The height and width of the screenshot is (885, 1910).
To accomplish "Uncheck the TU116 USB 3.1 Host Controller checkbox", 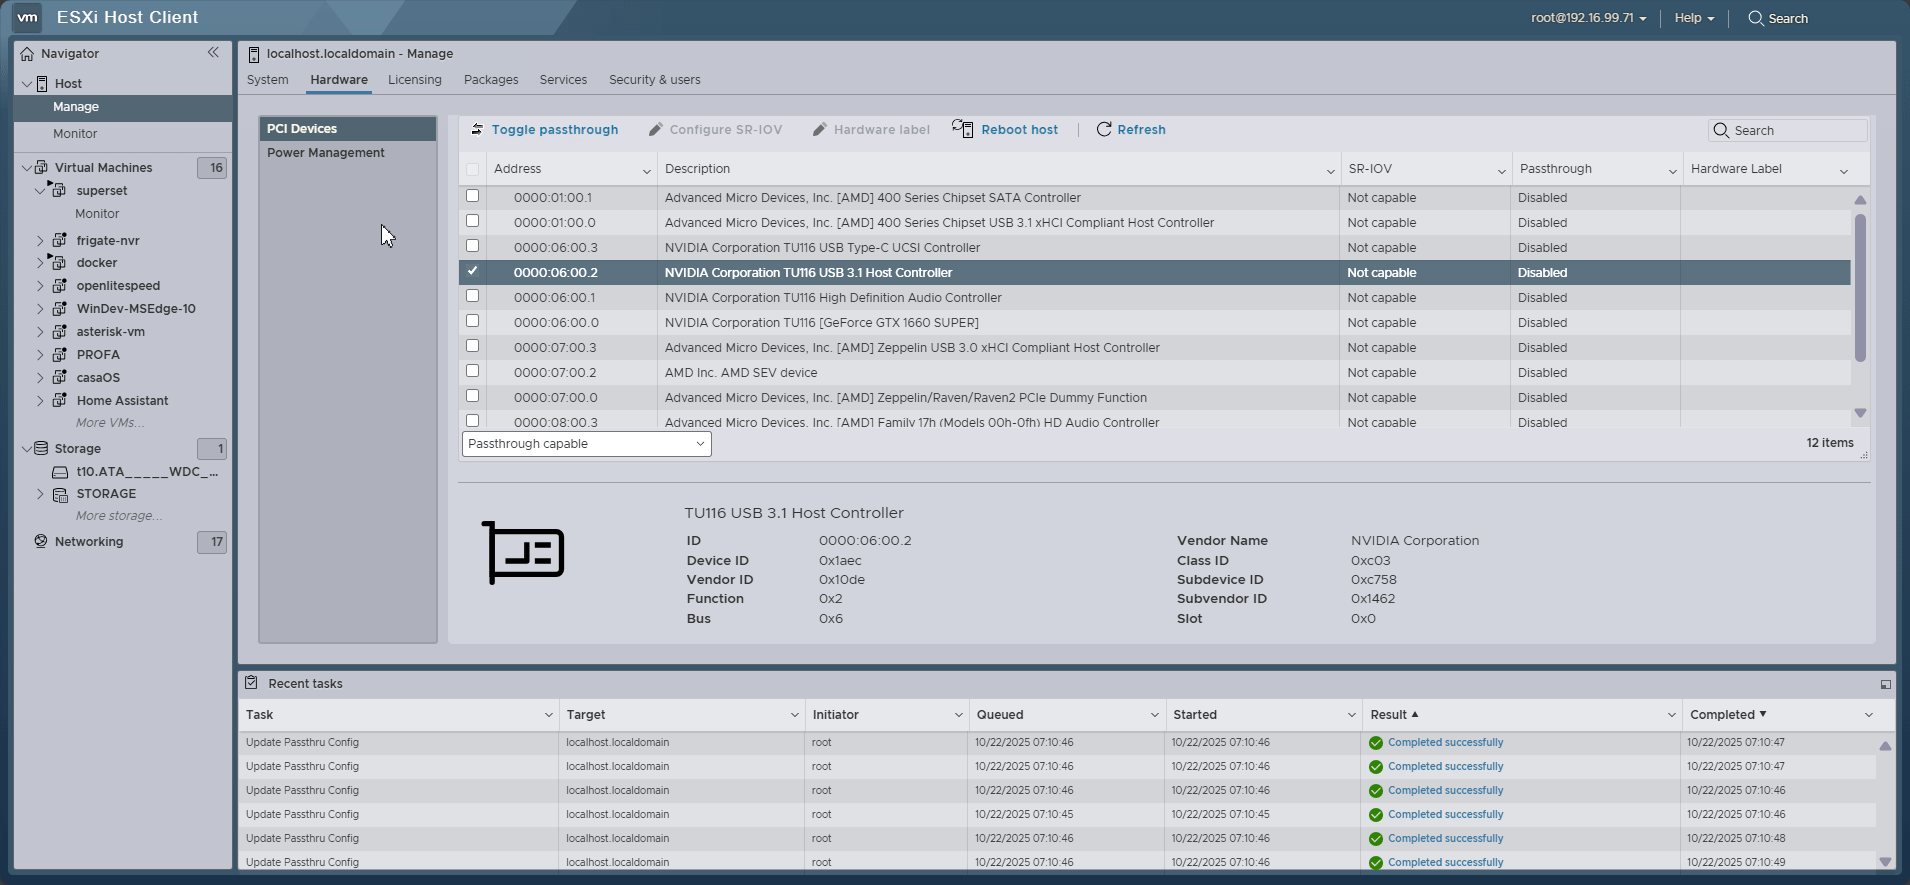I will coord(472,271).
